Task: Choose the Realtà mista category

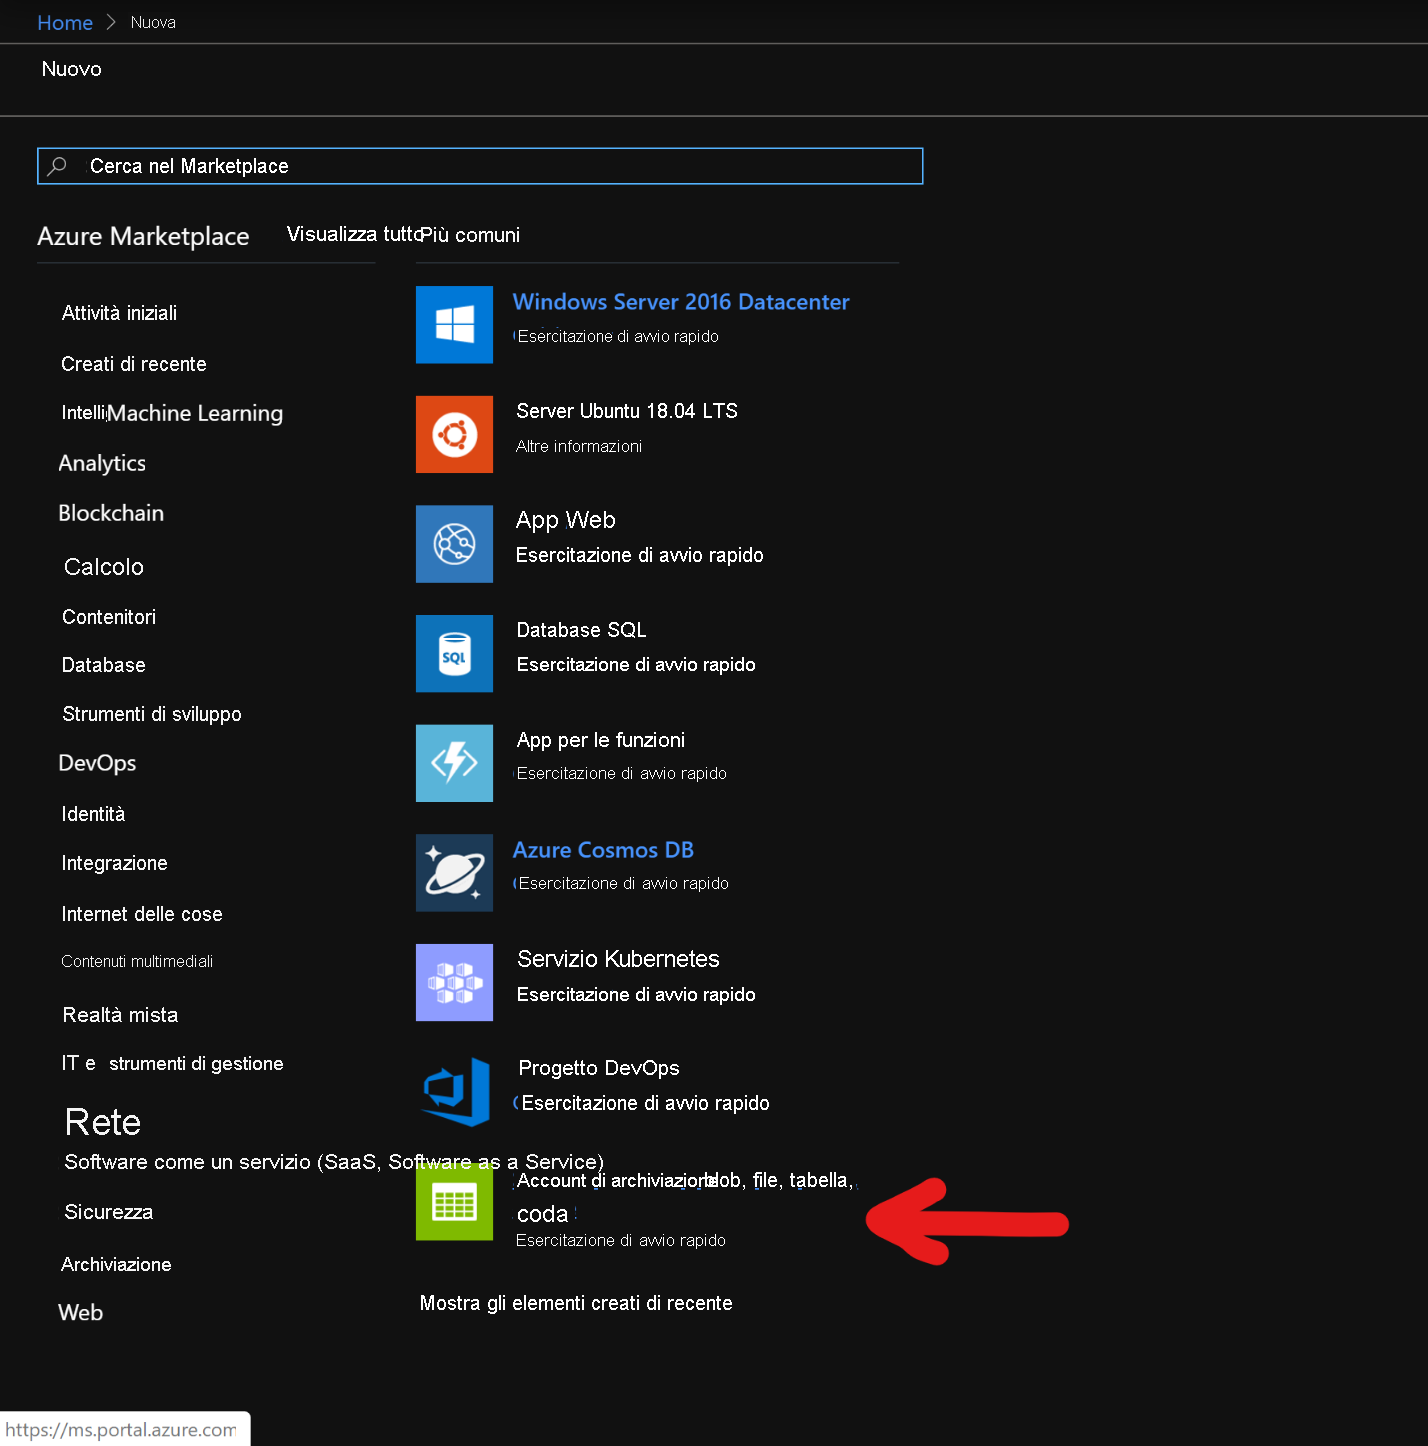Action: (120, 1015)
